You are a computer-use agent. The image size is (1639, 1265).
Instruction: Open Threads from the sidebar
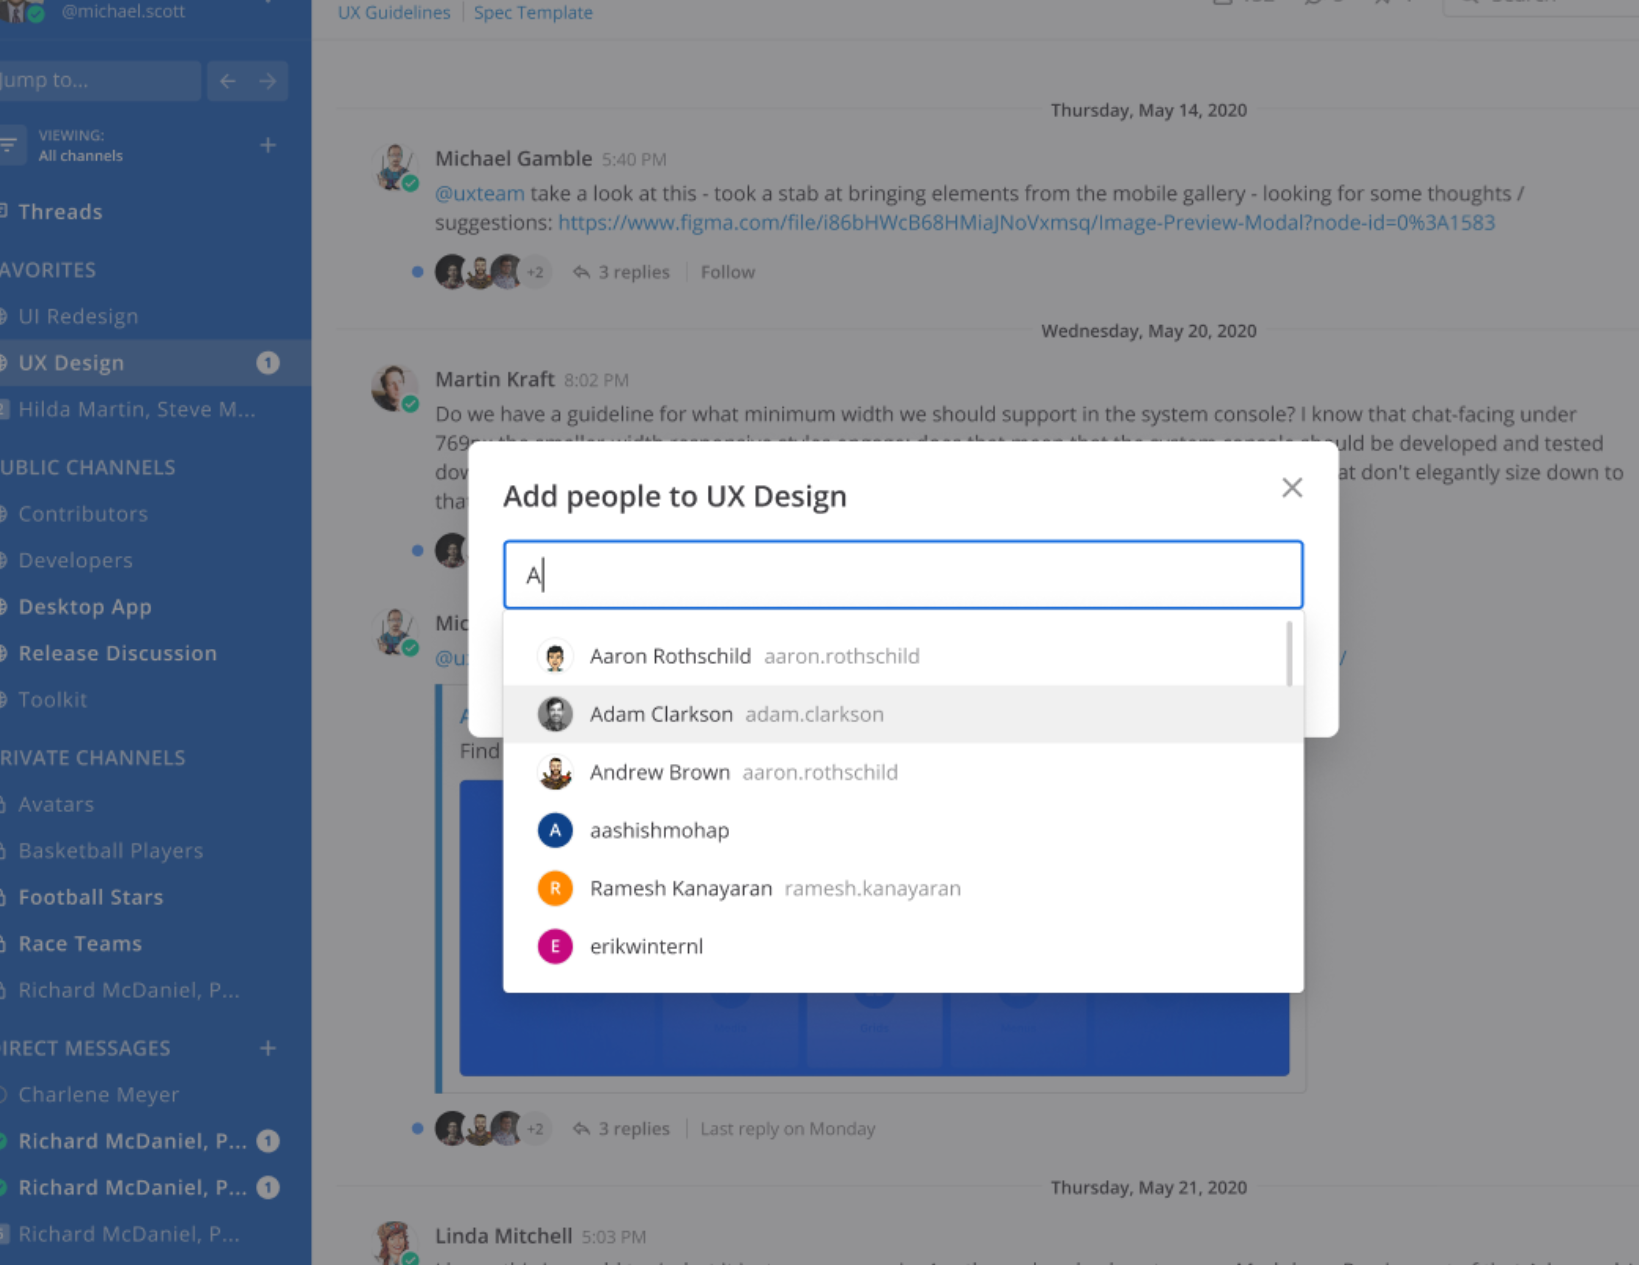pos(61,211)
